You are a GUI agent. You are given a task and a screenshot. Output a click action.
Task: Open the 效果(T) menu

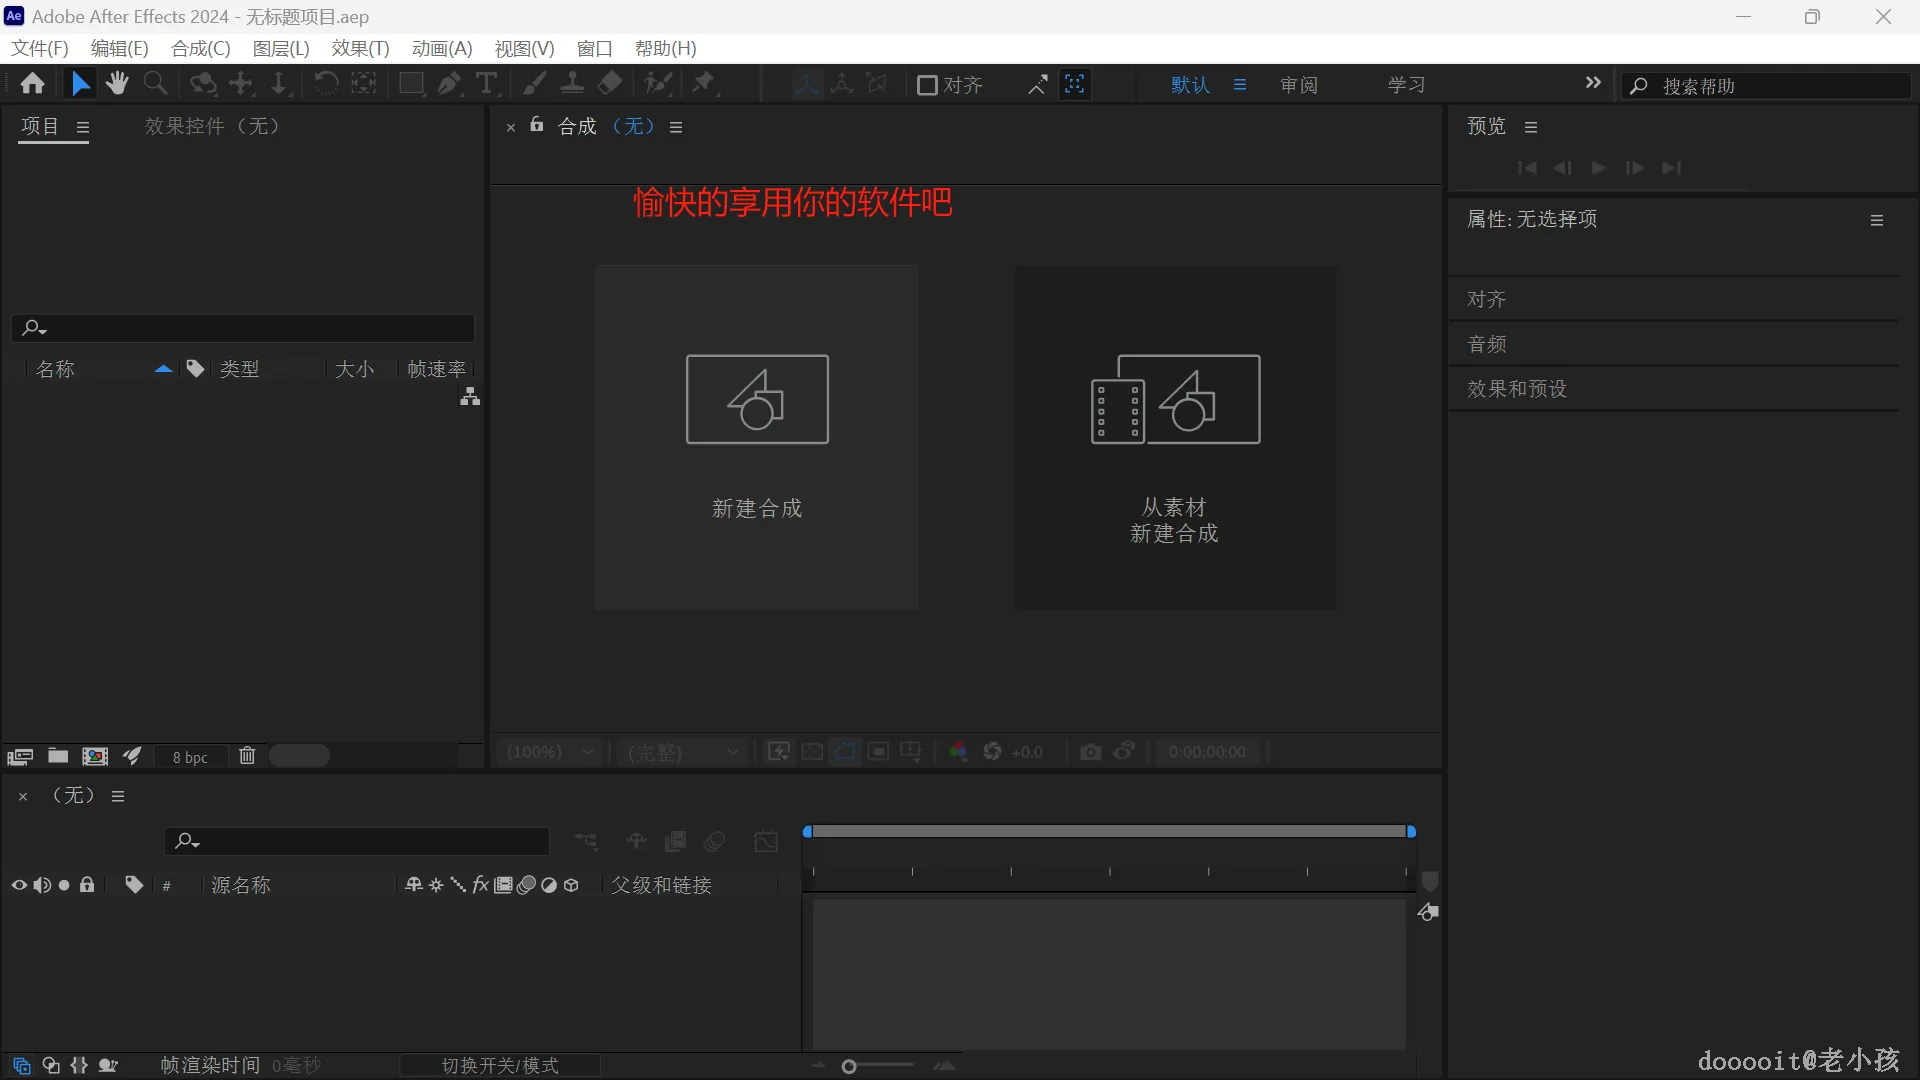click(359, 48)
